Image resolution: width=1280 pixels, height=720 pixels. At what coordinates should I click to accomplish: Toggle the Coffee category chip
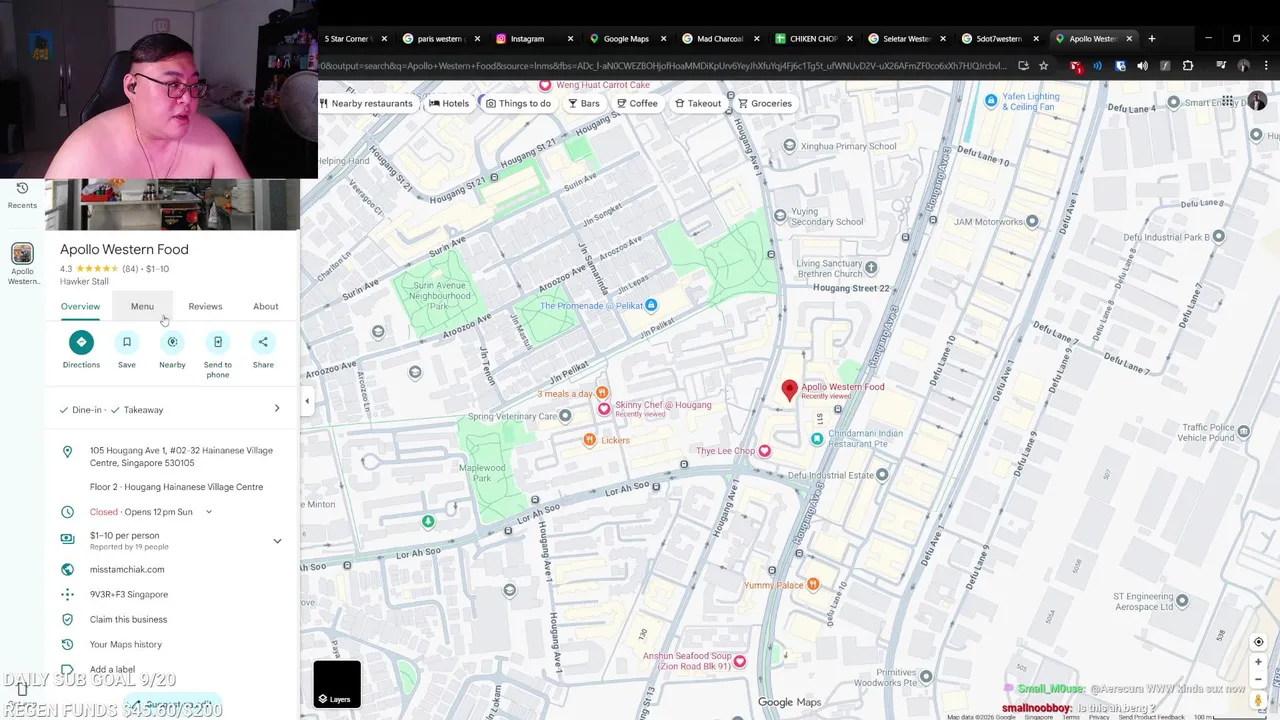pyautogui.click(x=637, y=103)
